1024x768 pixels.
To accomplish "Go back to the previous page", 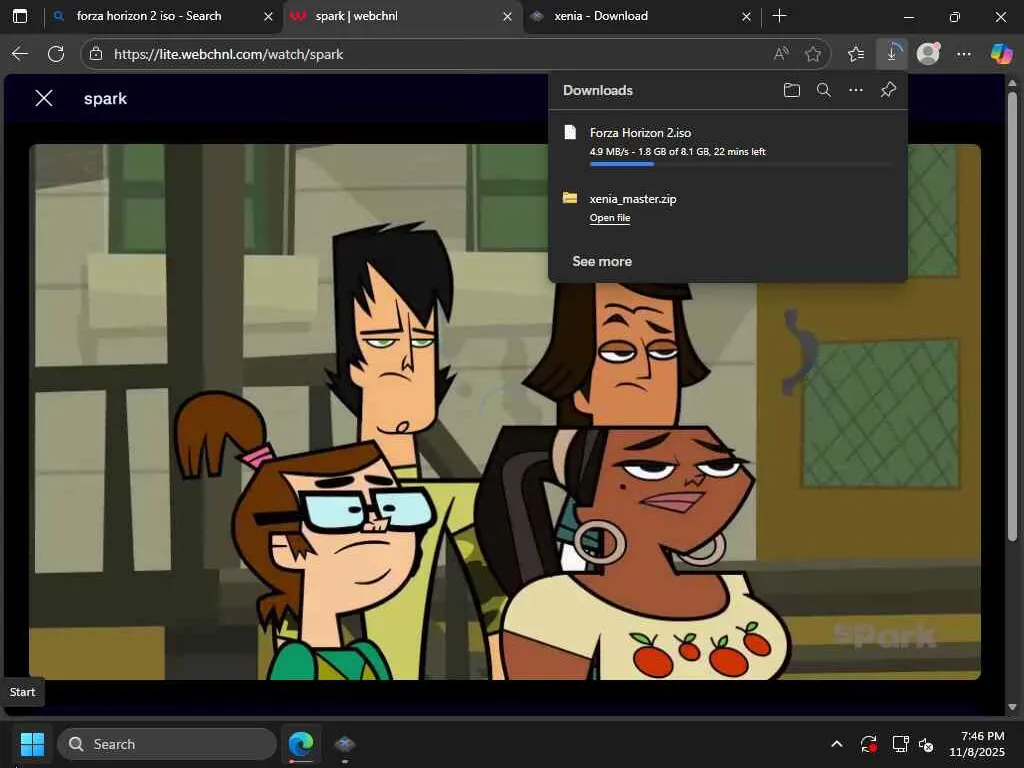I will pos(20,54).
